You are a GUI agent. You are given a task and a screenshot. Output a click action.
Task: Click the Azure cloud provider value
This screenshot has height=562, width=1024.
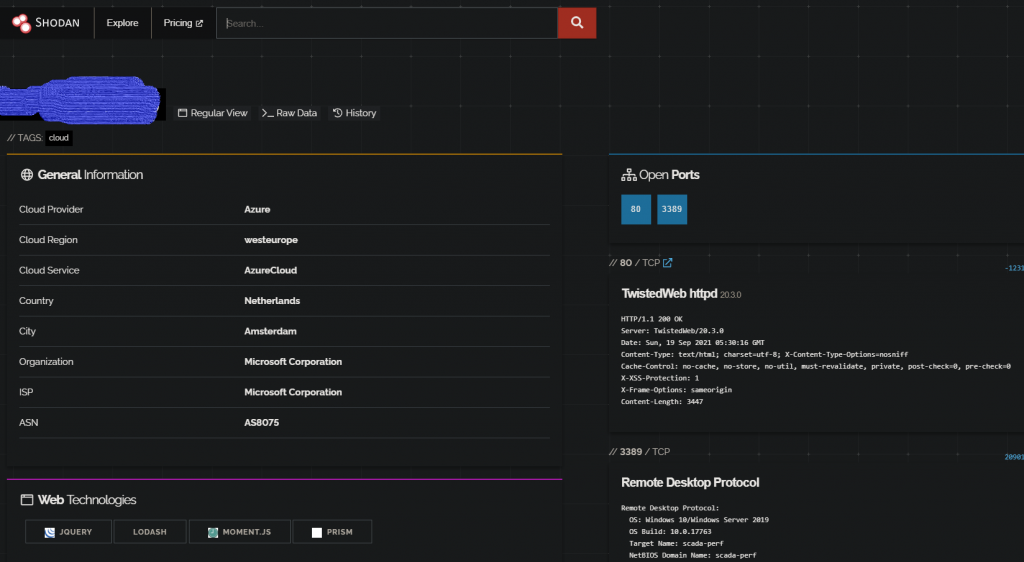(x=257, y=210)
